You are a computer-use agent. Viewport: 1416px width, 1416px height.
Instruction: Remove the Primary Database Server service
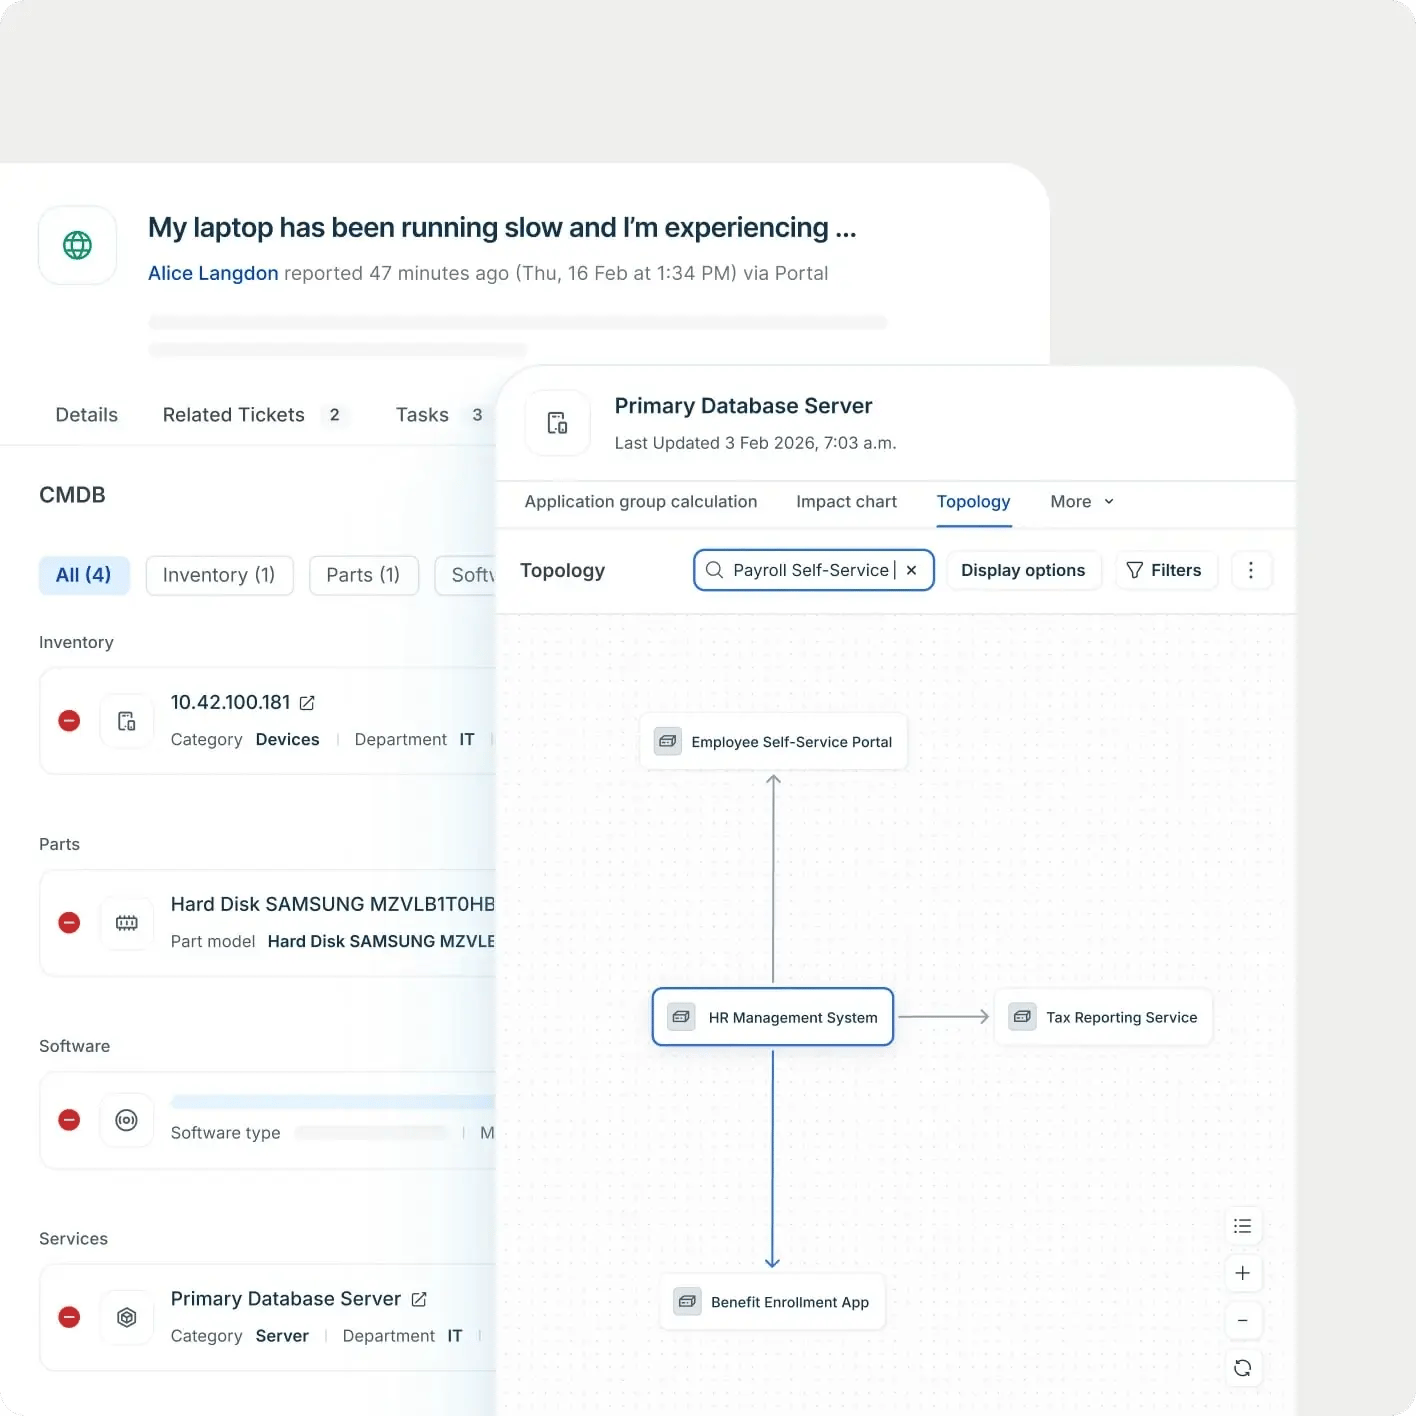(x=69, y=1317)
